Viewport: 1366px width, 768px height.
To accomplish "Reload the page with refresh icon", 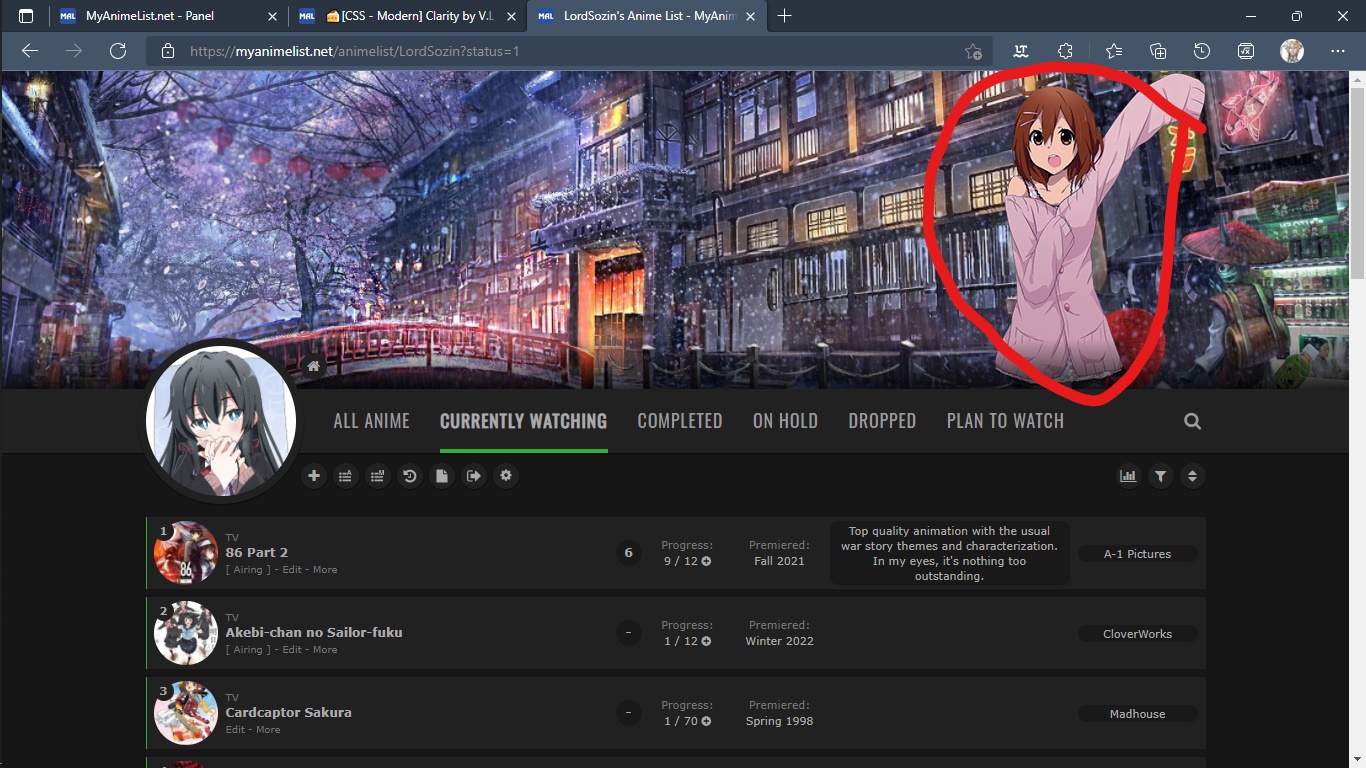I will [x=118, y=51].
